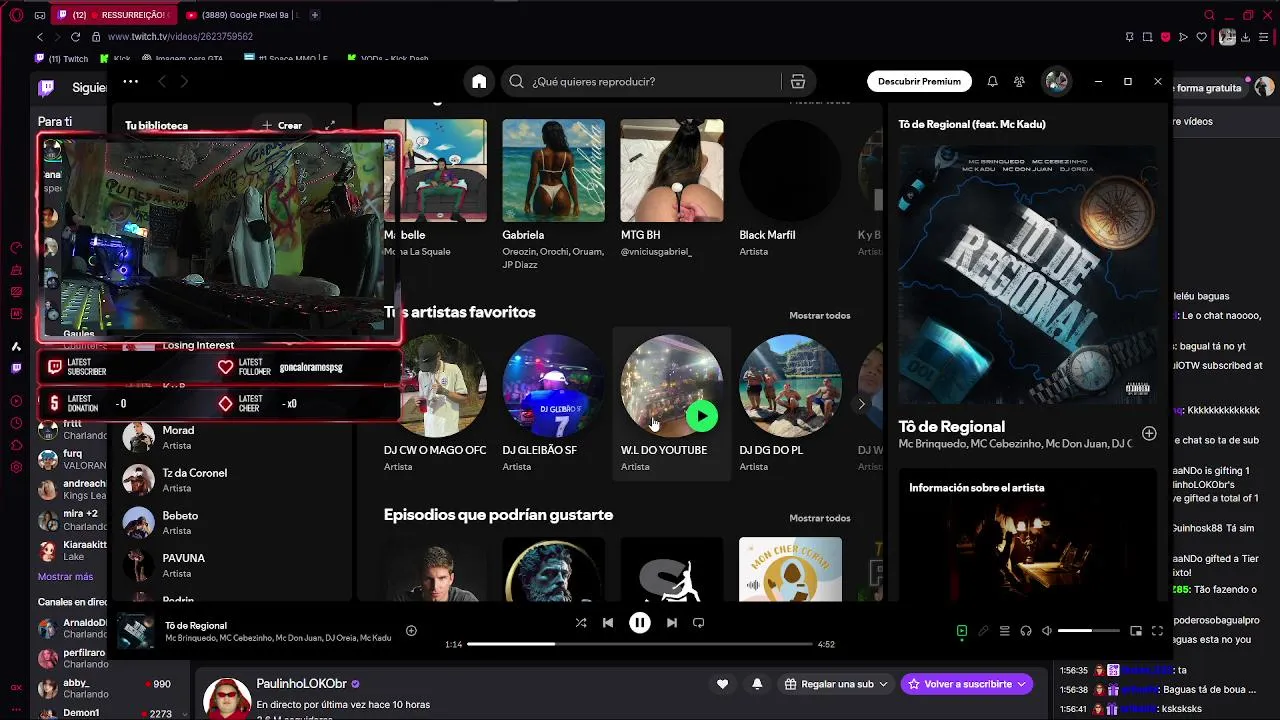This screenshot has width=1280, height=720.
Task: Pause the current song
Action: [640, 623]
